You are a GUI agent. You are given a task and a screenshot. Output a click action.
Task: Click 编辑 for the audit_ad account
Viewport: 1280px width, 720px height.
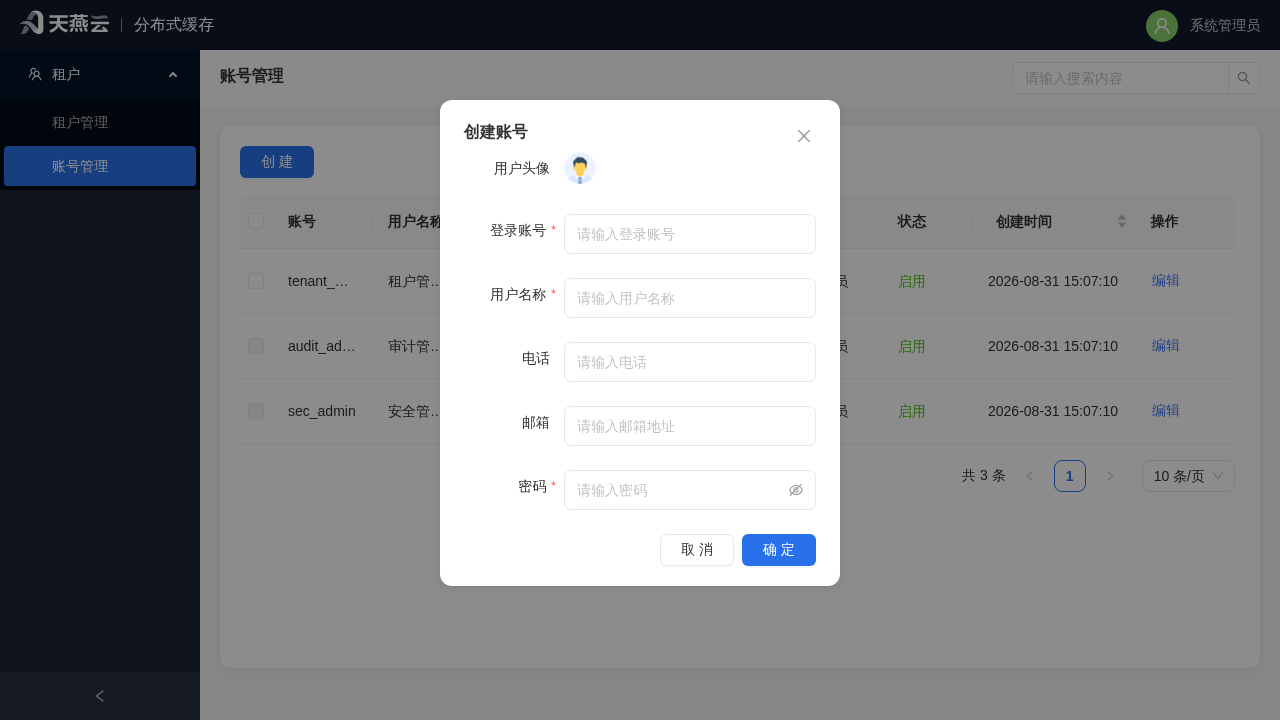click(1166, 346)
